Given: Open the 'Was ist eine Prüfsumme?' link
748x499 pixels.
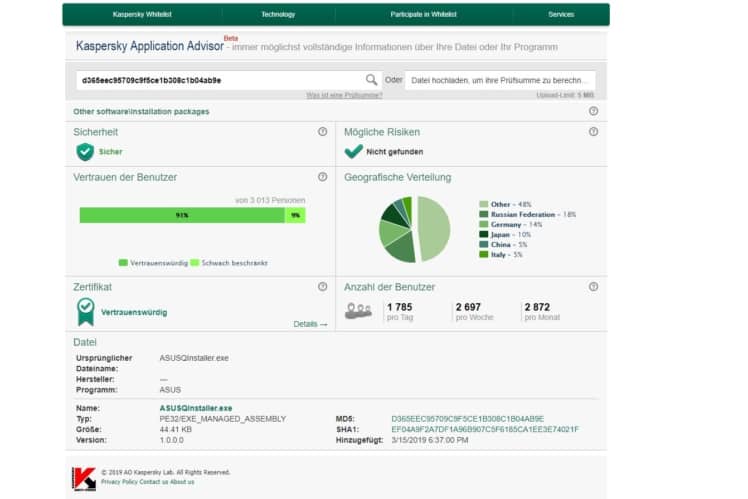Looking at the screenshot, I should 344,95.
